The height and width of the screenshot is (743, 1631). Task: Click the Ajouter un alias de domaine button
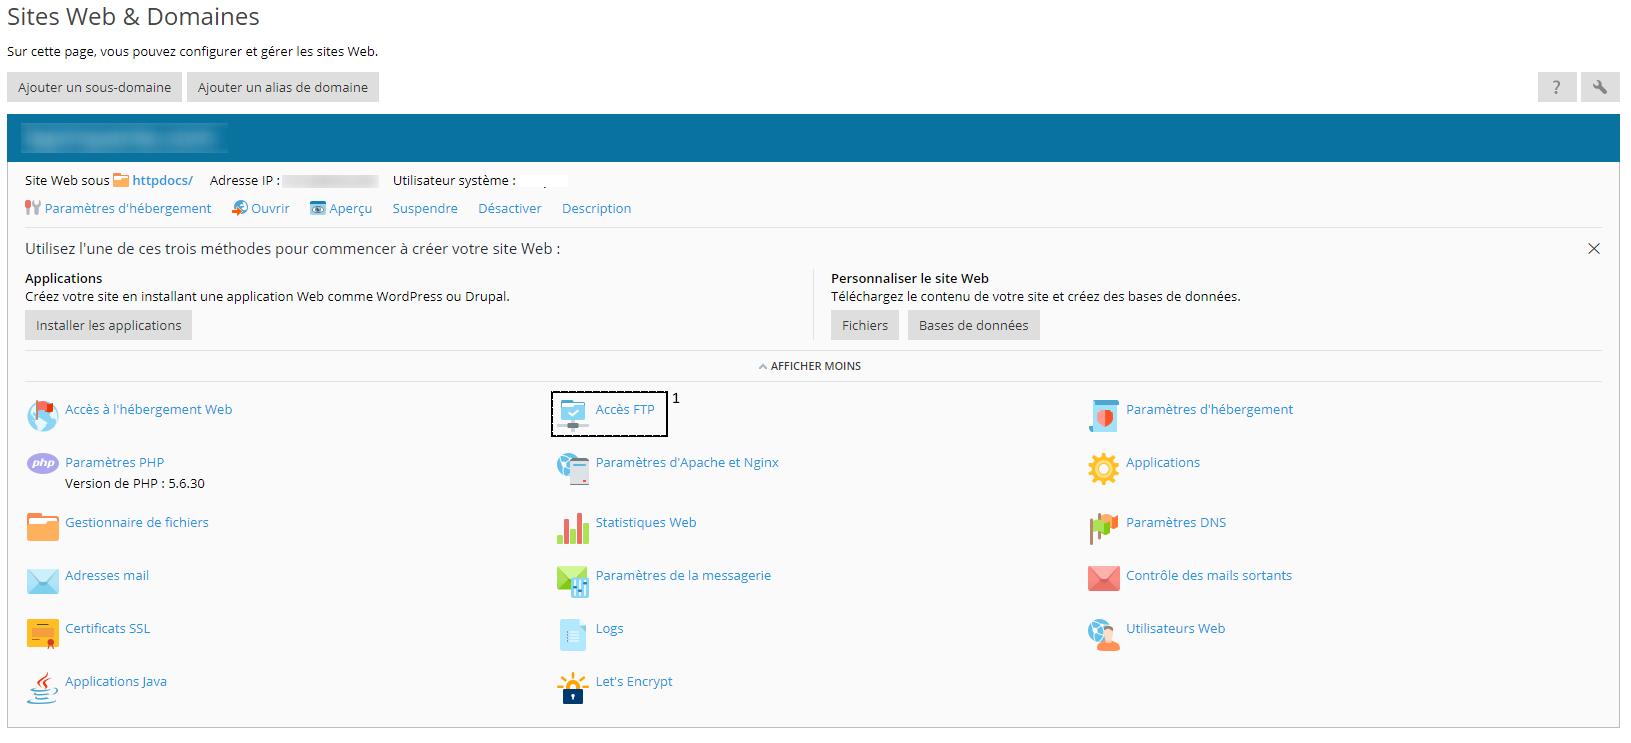pyautogui.click(x=283, y=87)
